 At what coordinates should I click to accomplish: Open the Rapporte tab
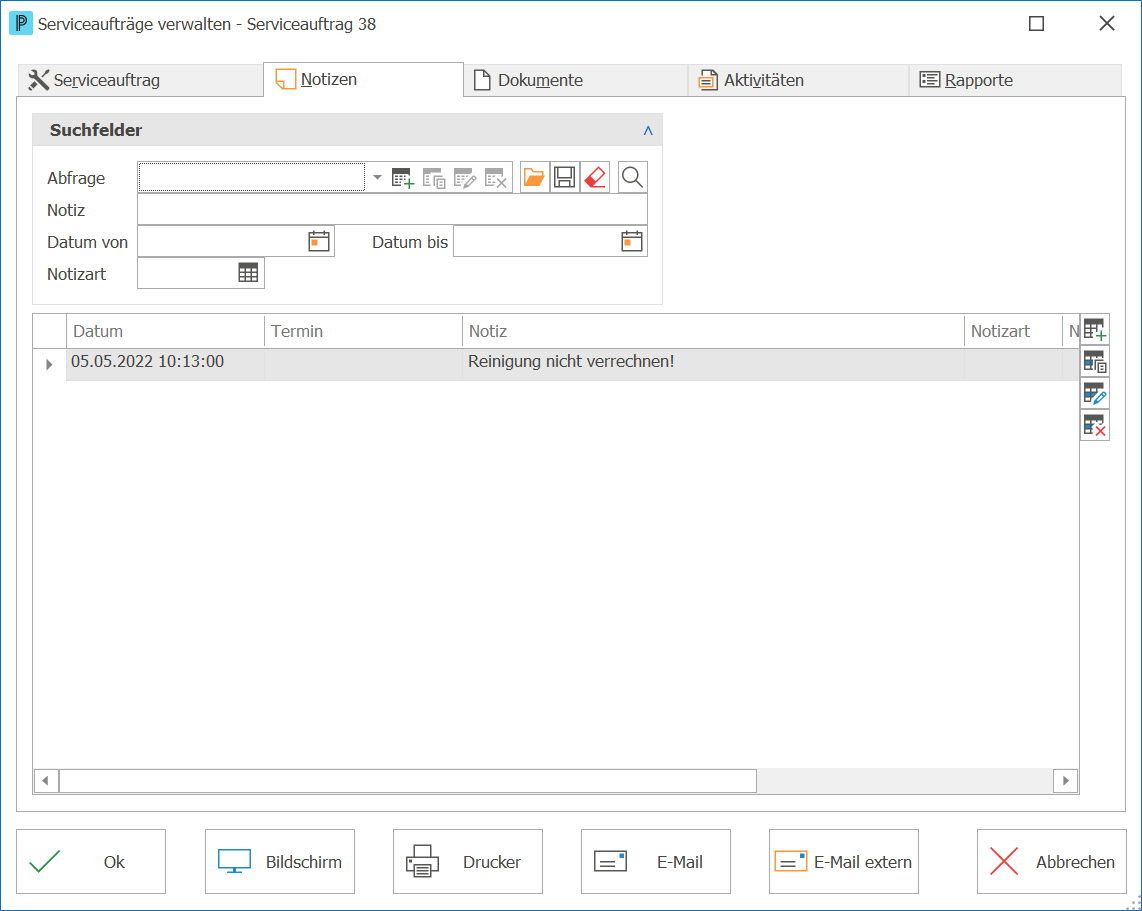pyautogui.click(x=1015, y=80)
